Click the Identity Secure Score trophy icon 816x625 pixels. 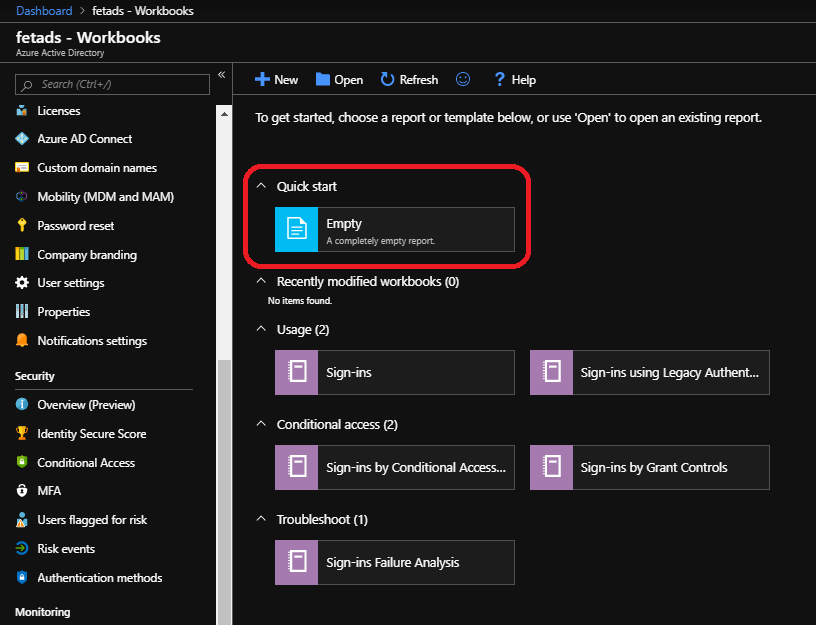(22, 434)
